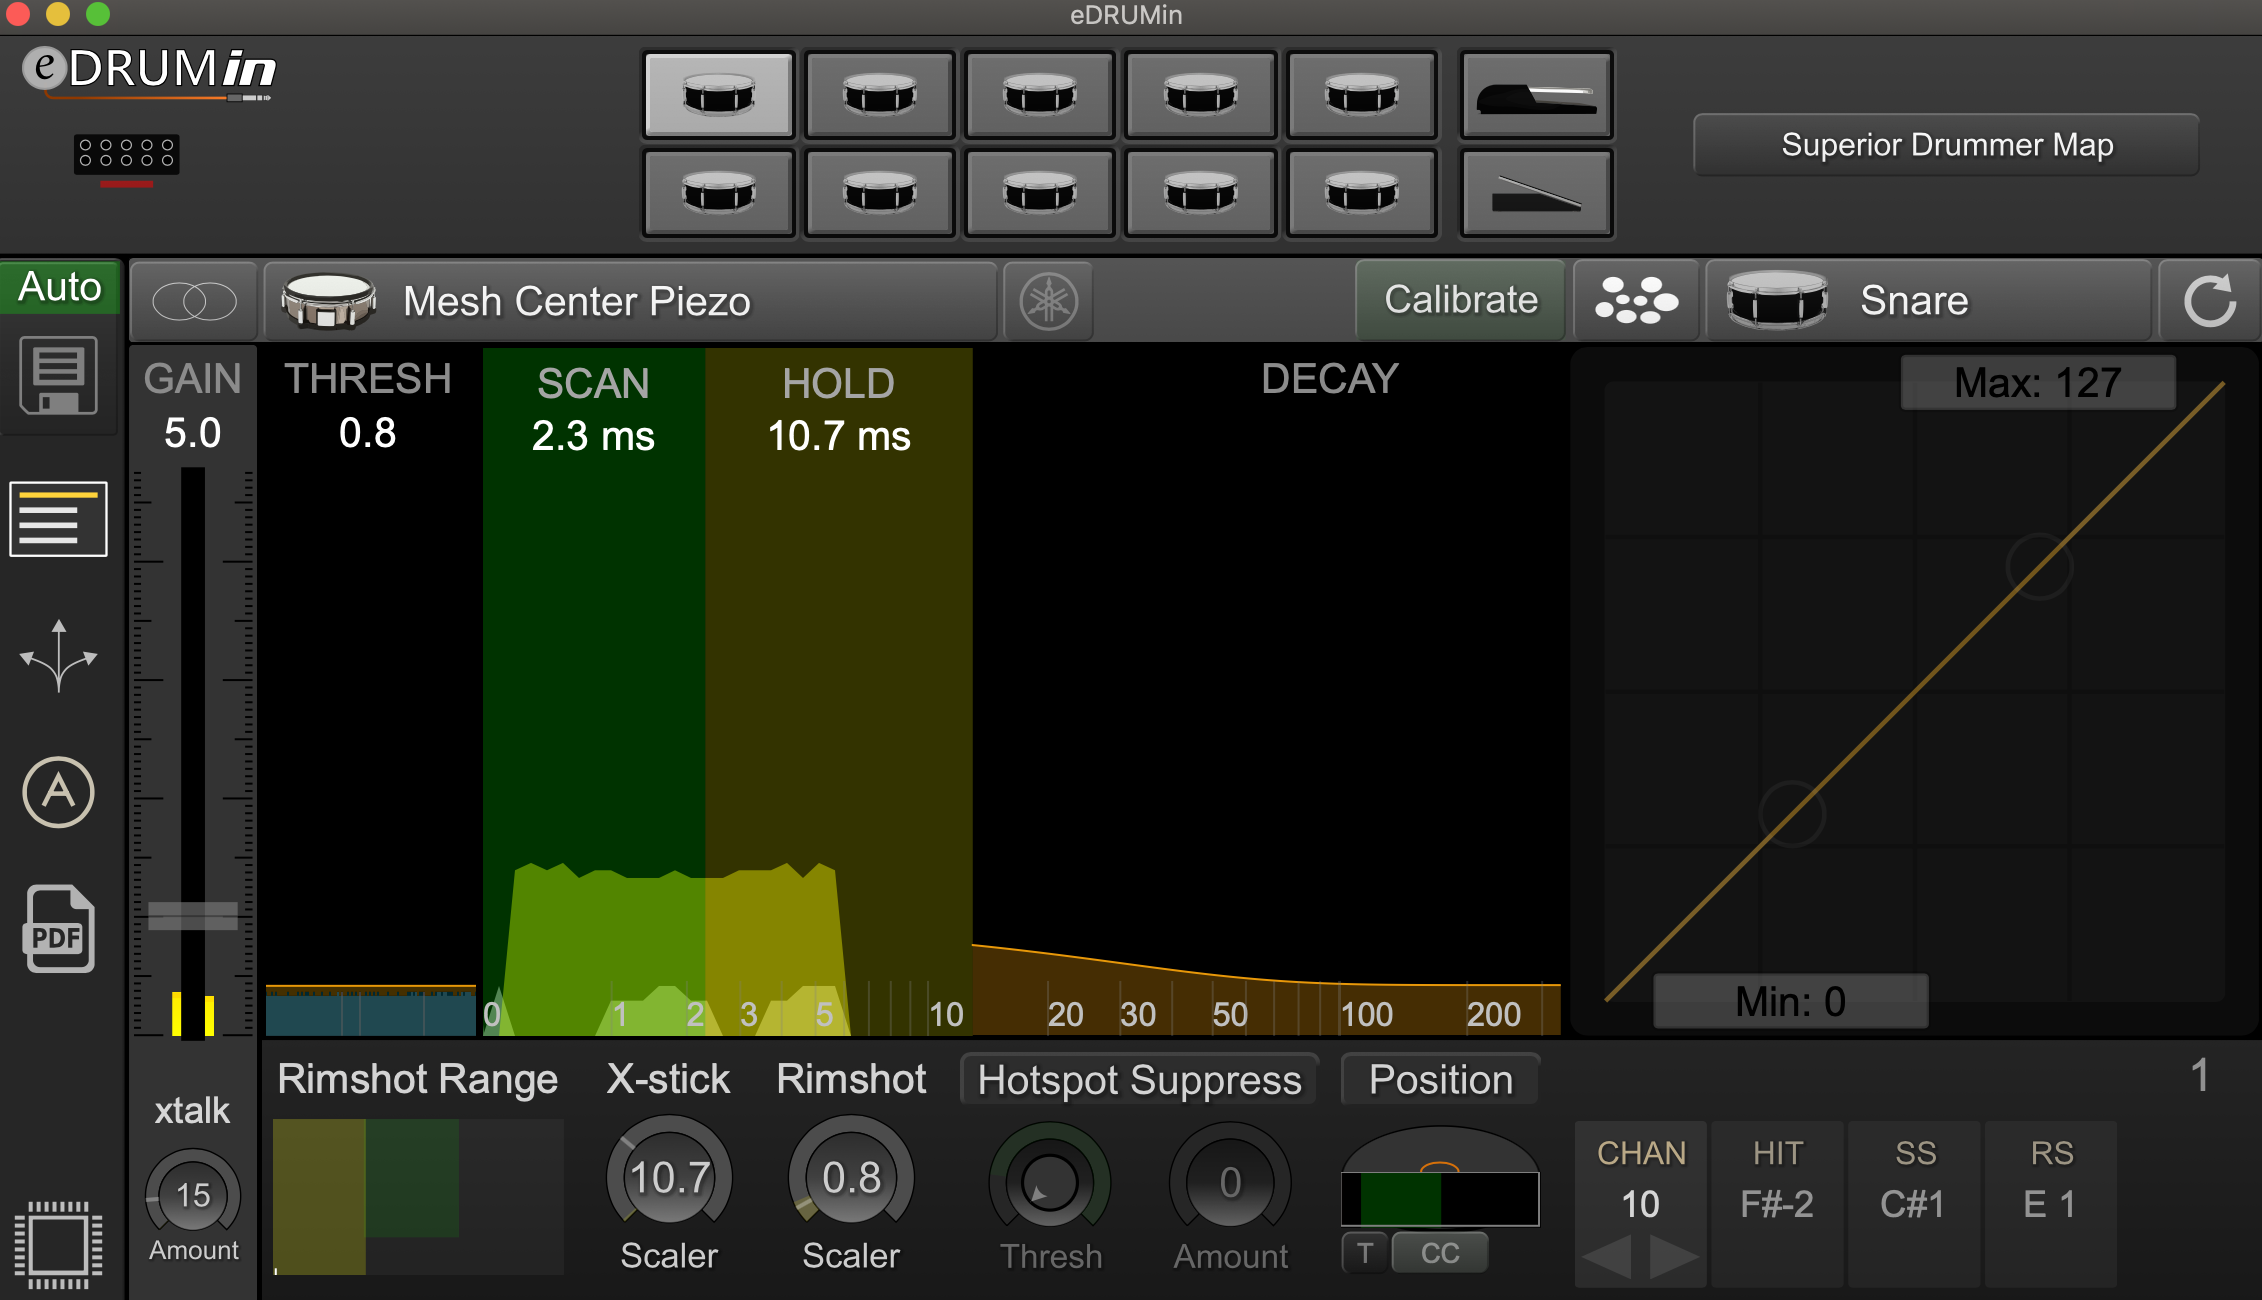The width and height of the screenshot is (2262, 1300).
Task: Decrease MIDI channel with left arrow
Action: tap(1608, 1257)
